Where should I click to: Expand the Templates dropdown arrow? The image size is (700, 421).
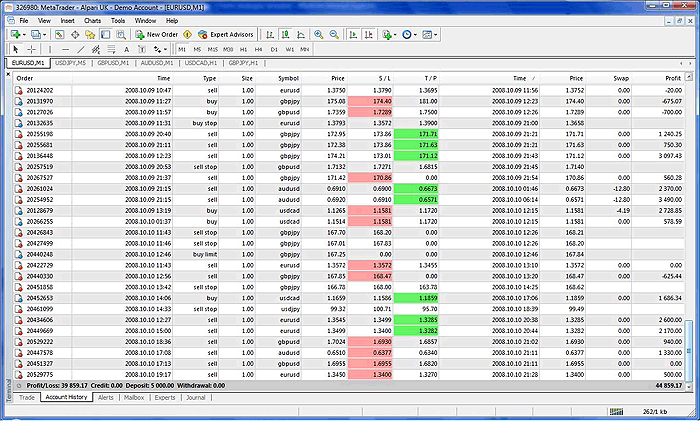tap(435, 34)
